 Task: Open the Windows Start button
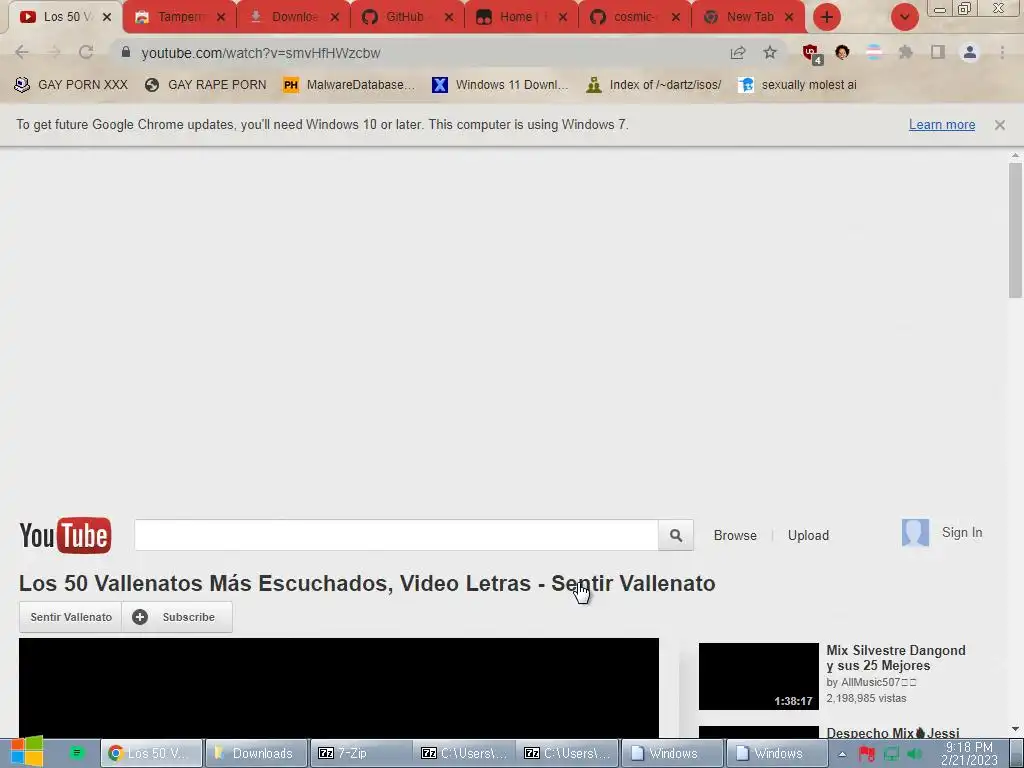click(x=26, y=752)
